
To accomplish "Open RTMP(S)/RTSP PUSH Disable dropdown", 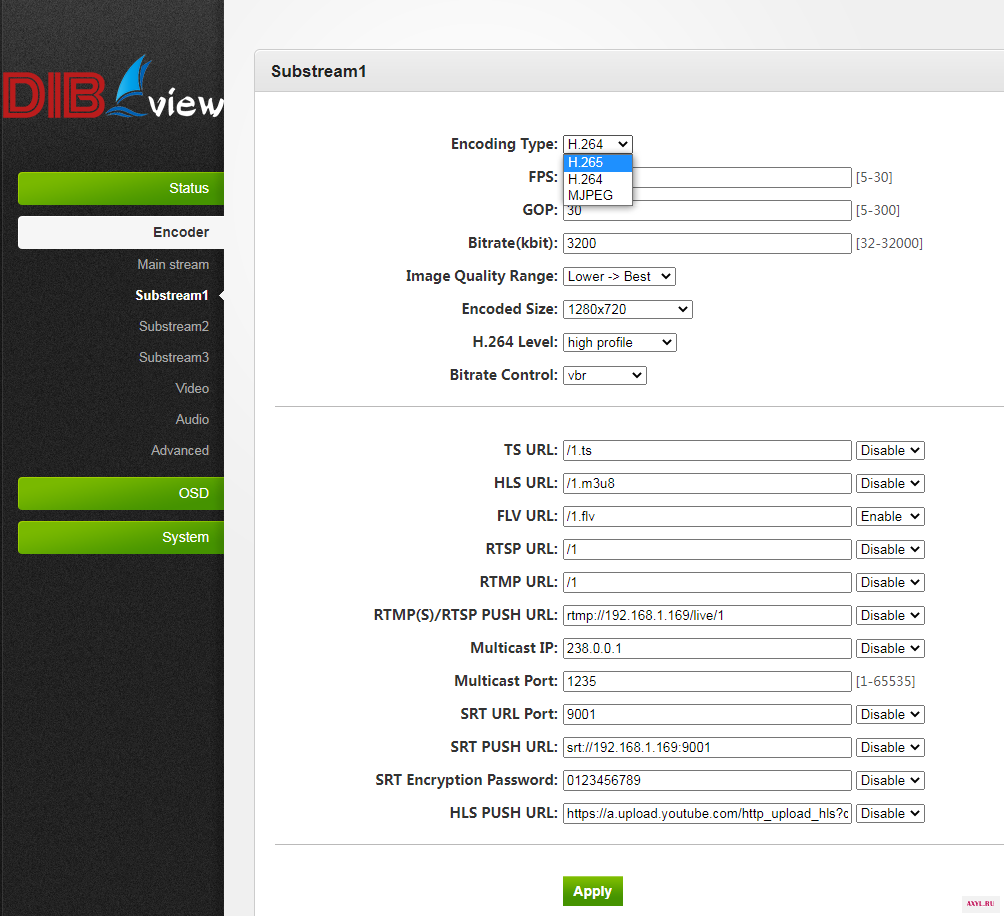I will pos(890,615).
